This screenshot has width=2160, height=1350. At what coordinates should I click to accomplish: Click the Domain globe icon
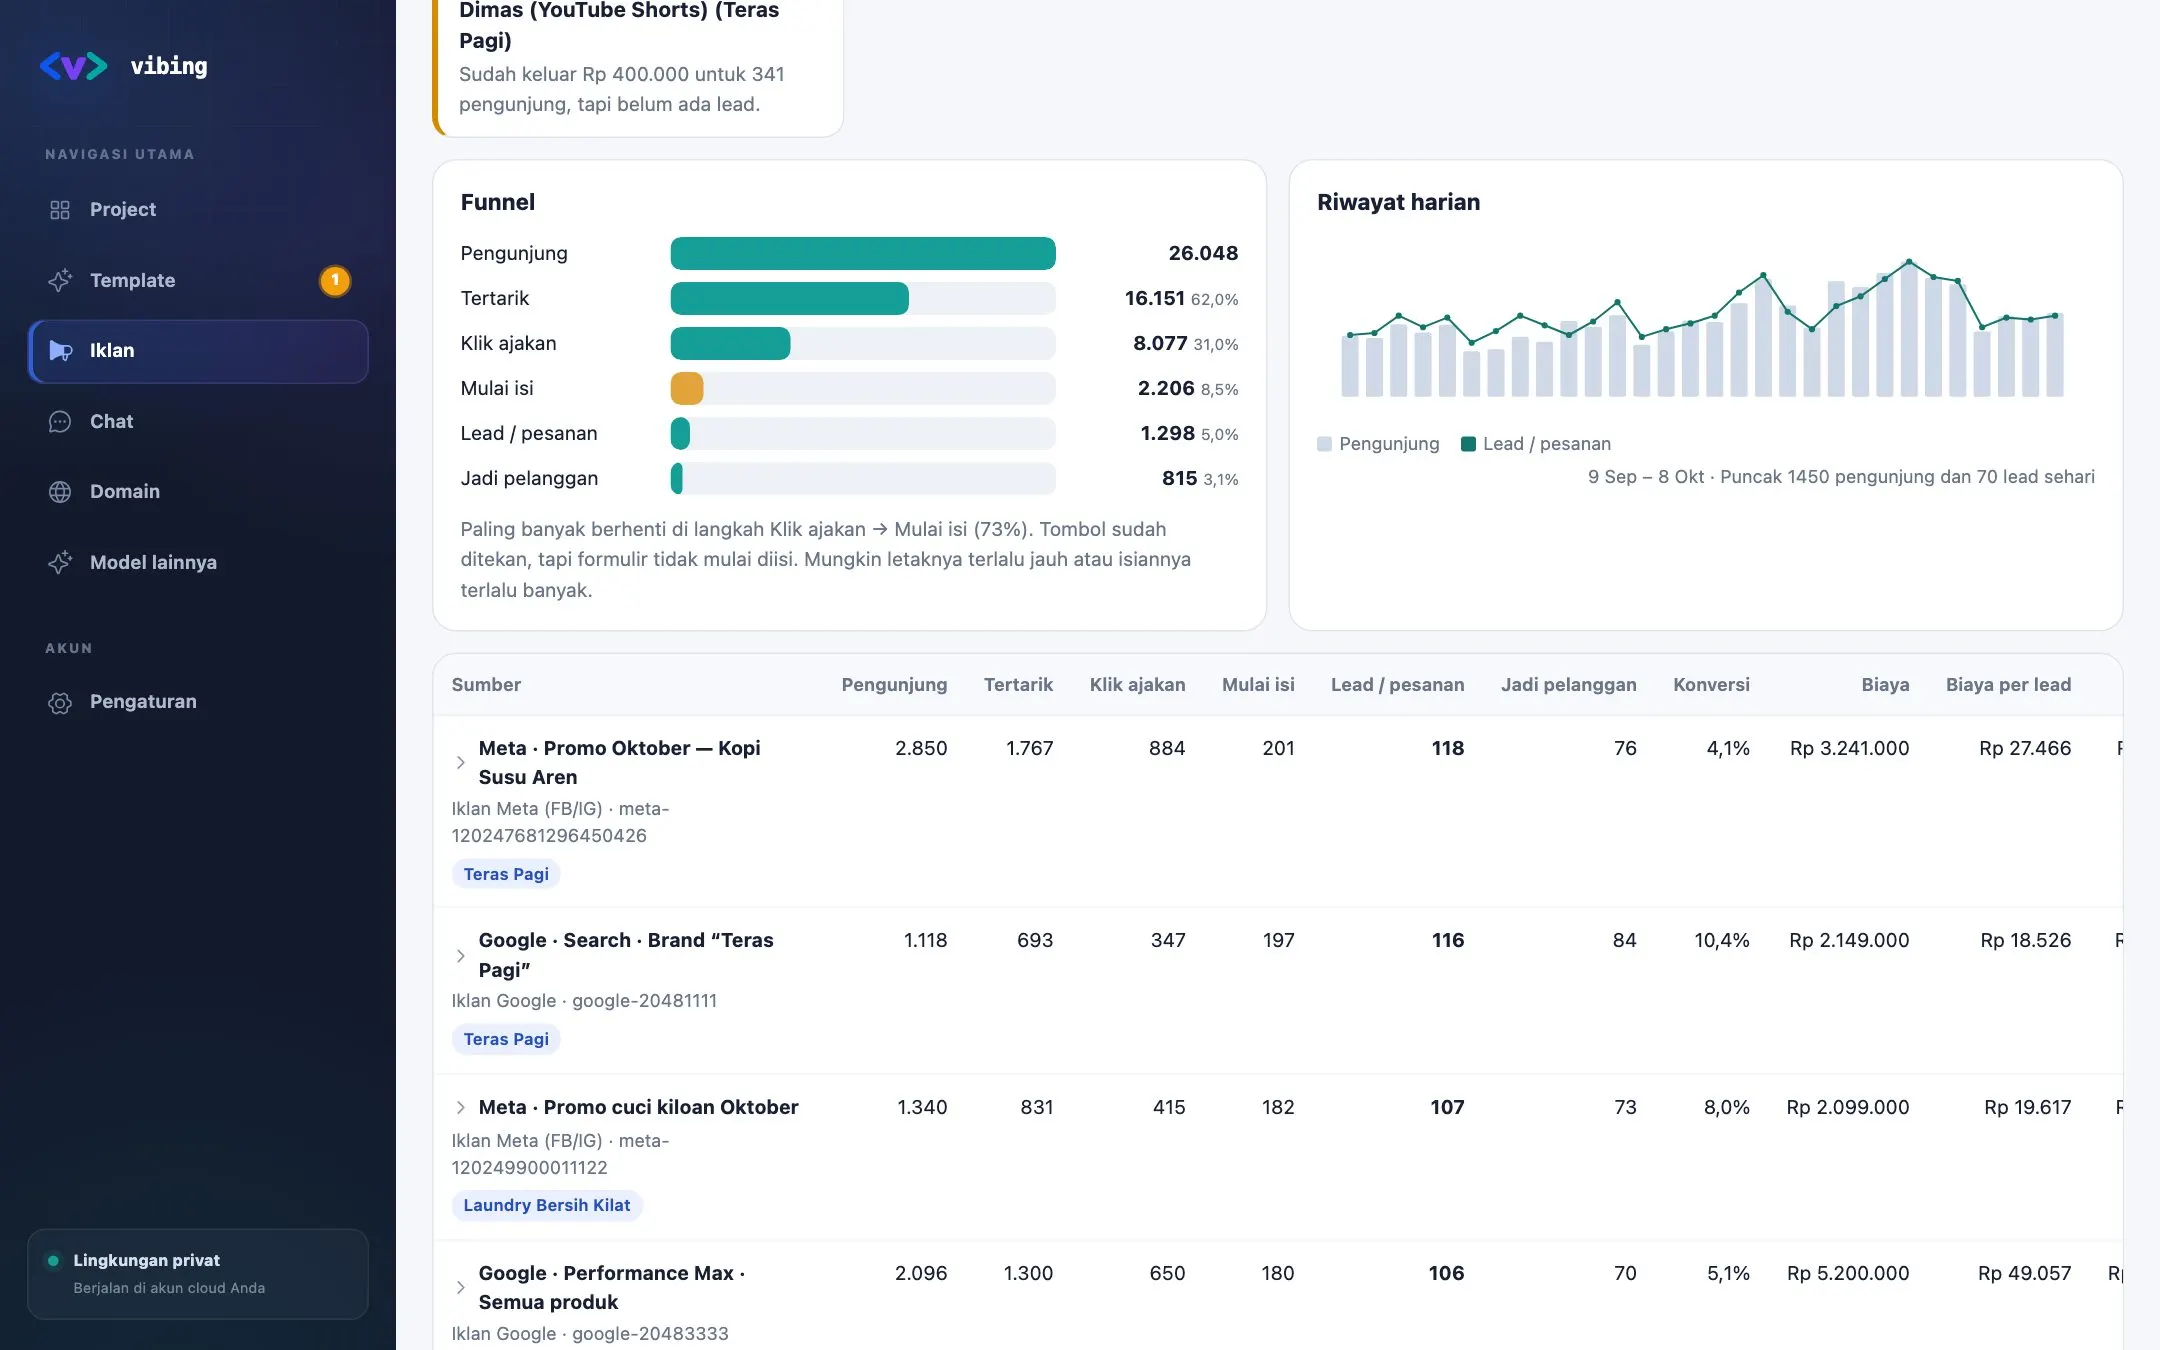pos(60,492)
